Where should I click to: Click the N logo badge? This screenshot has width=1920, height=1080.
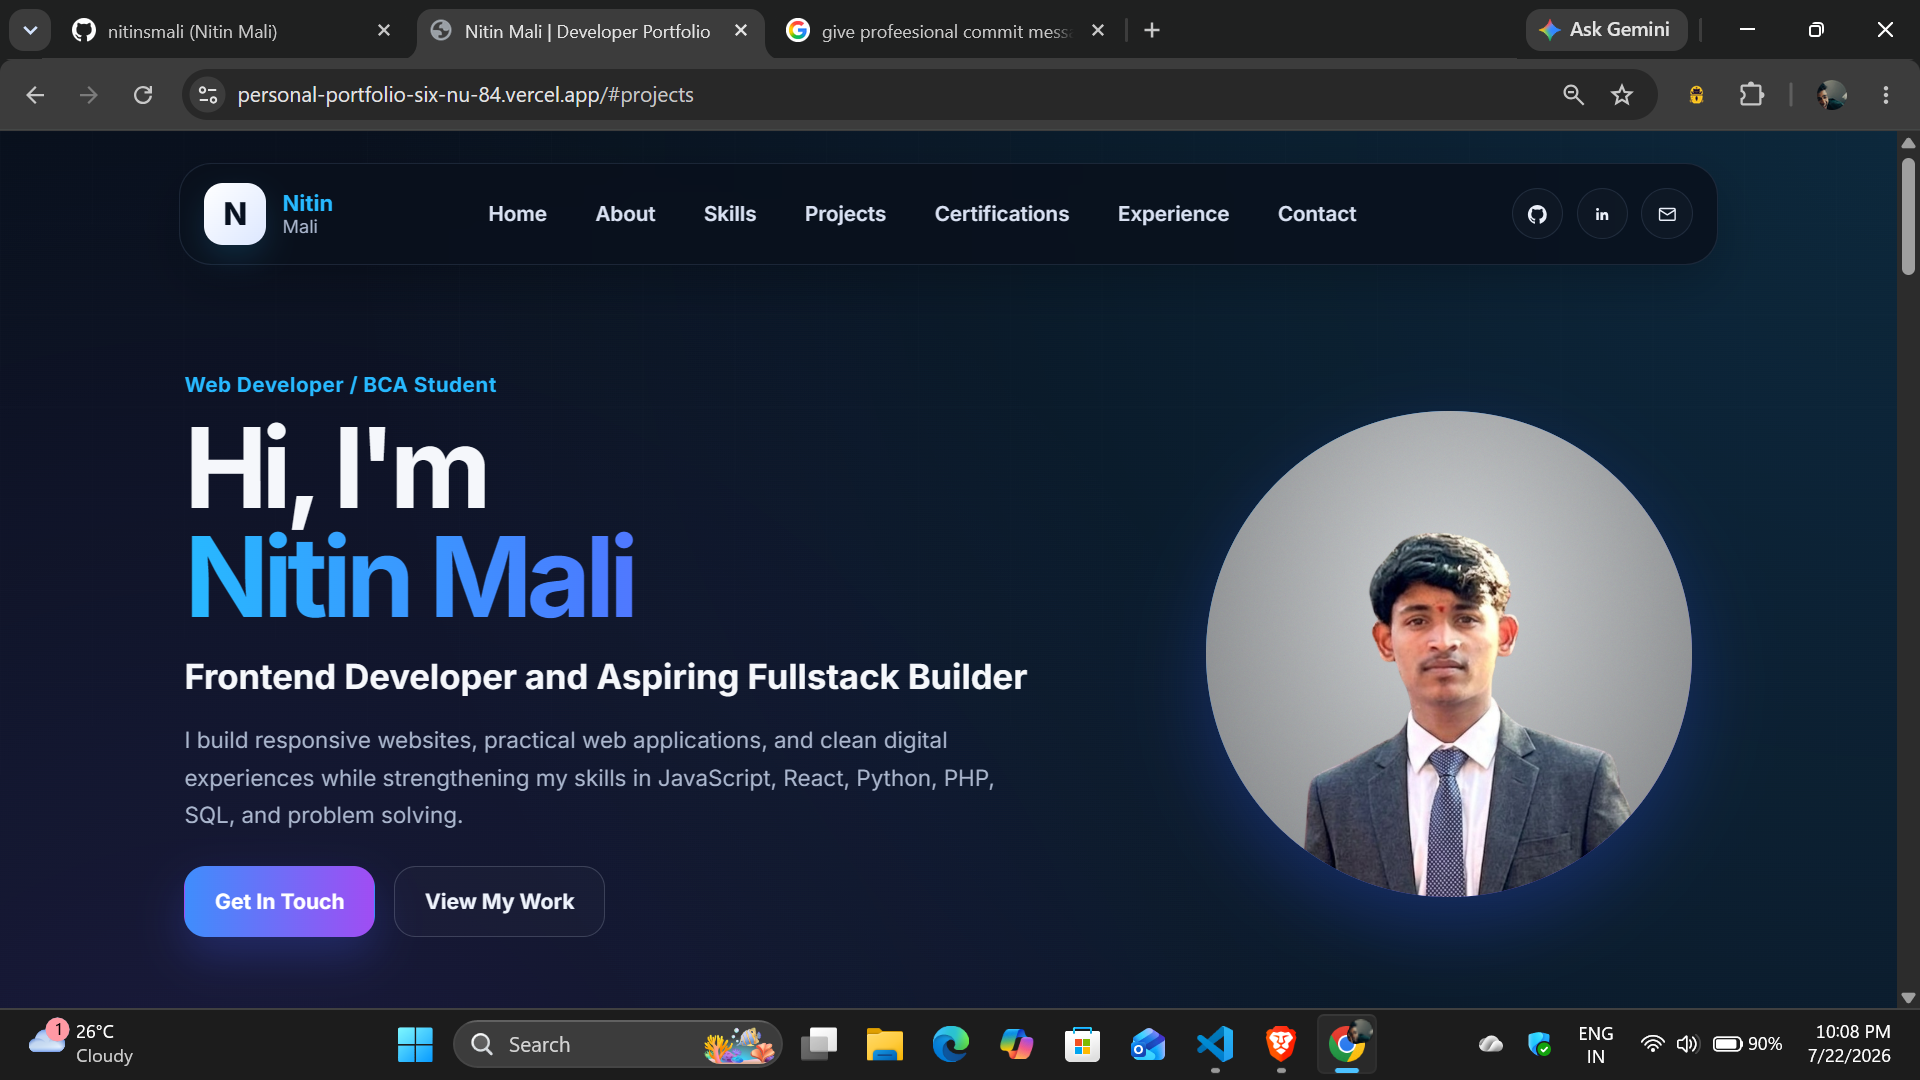point(235,214)
